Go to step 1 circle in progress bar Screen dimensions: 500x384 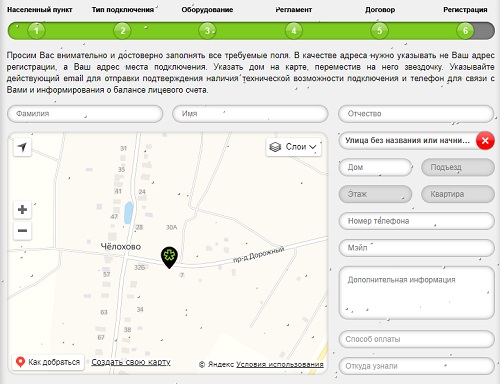(36, 31)
